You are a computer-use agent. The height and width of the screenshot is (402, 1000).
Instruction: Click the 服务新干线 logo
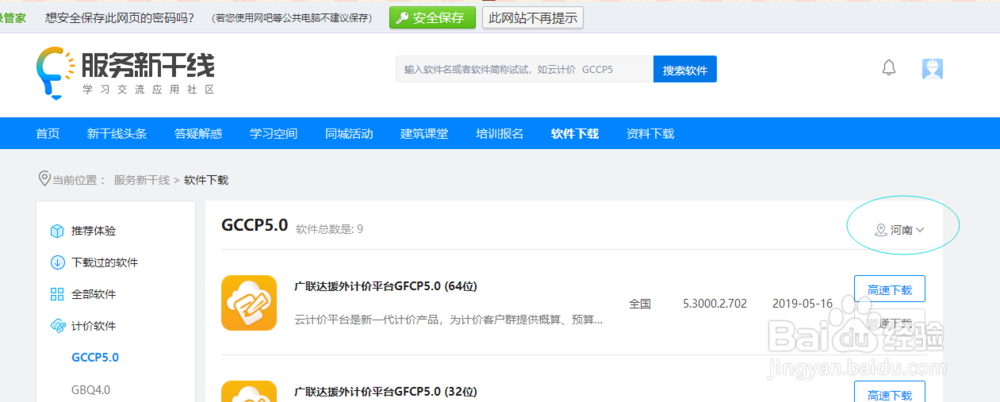[x=125, y=71]
